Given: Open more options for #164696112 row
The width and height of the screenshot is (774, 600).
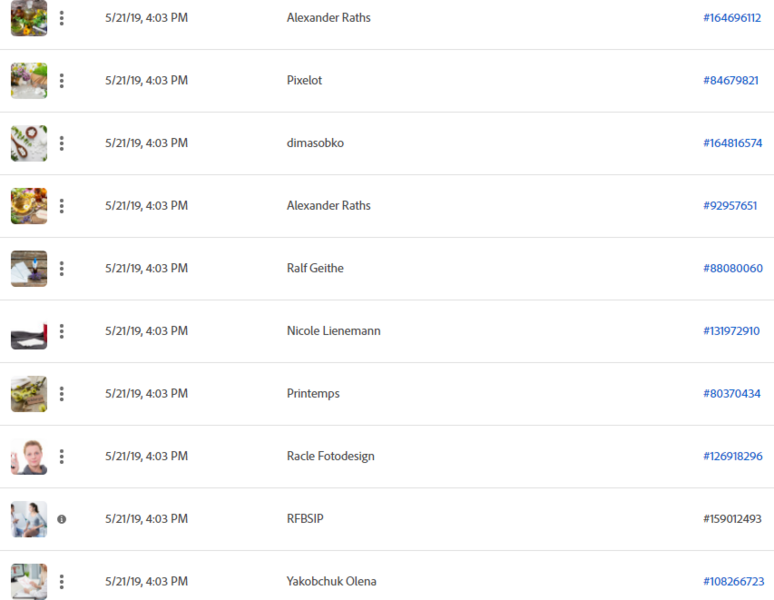Looking at the screenshot, I should point(62,18).
